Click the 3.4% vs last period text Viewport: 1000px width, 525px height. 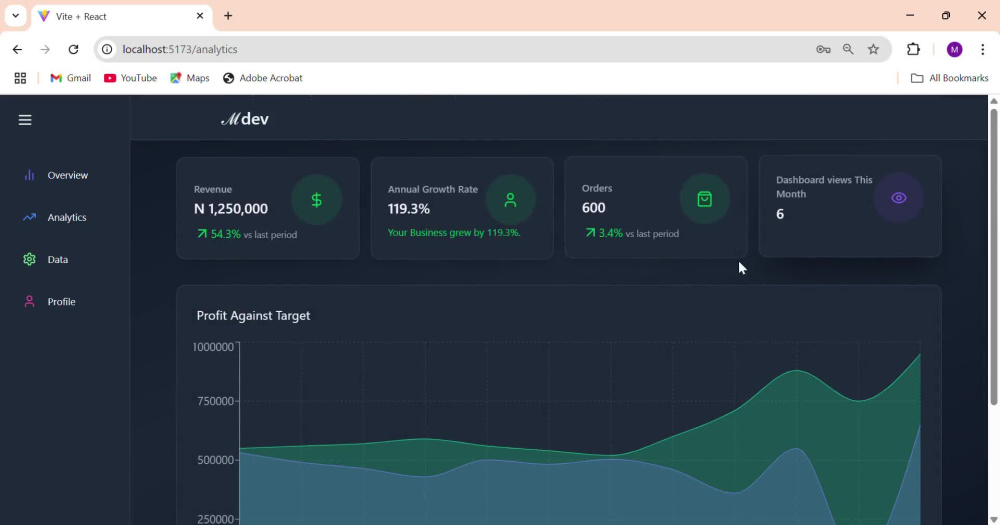tap(632, 233)
